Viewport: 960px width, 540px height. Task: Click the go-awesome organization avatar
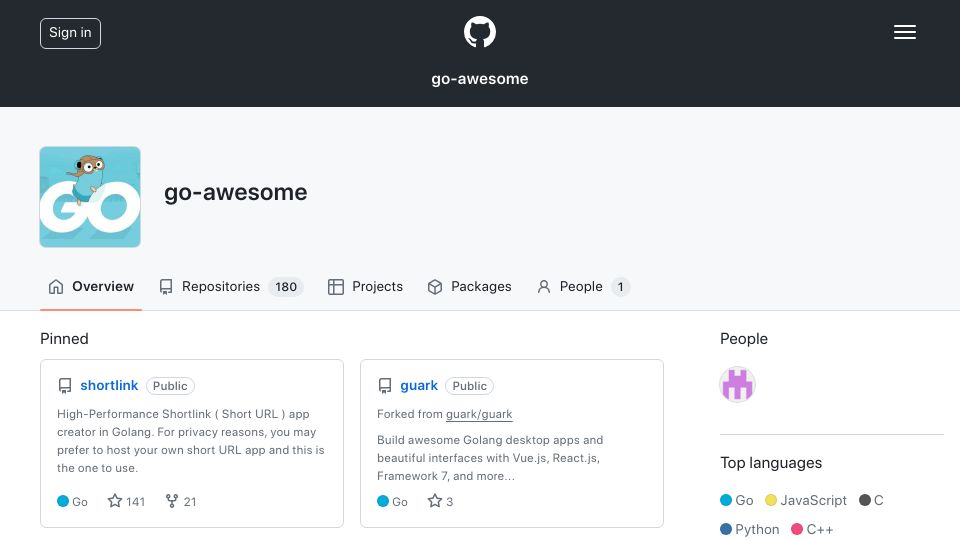point(90,197)
